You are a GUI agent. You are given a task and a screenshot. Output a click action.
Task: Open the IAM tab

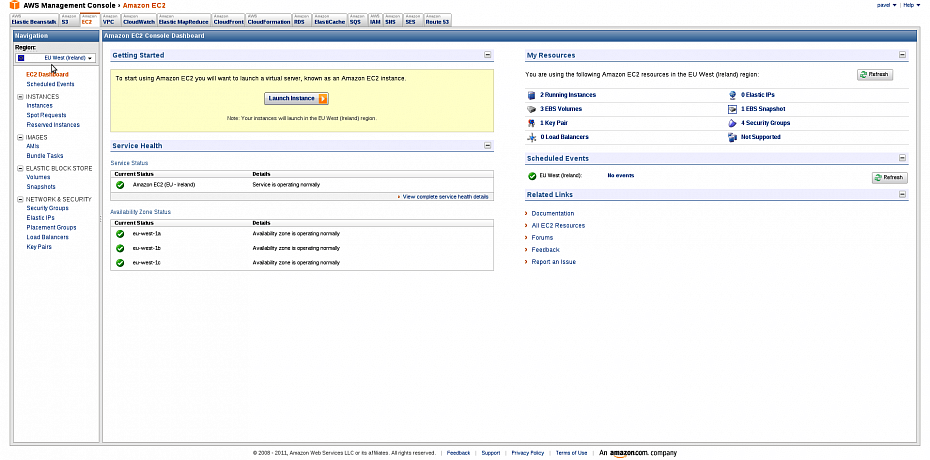[375, 20]
